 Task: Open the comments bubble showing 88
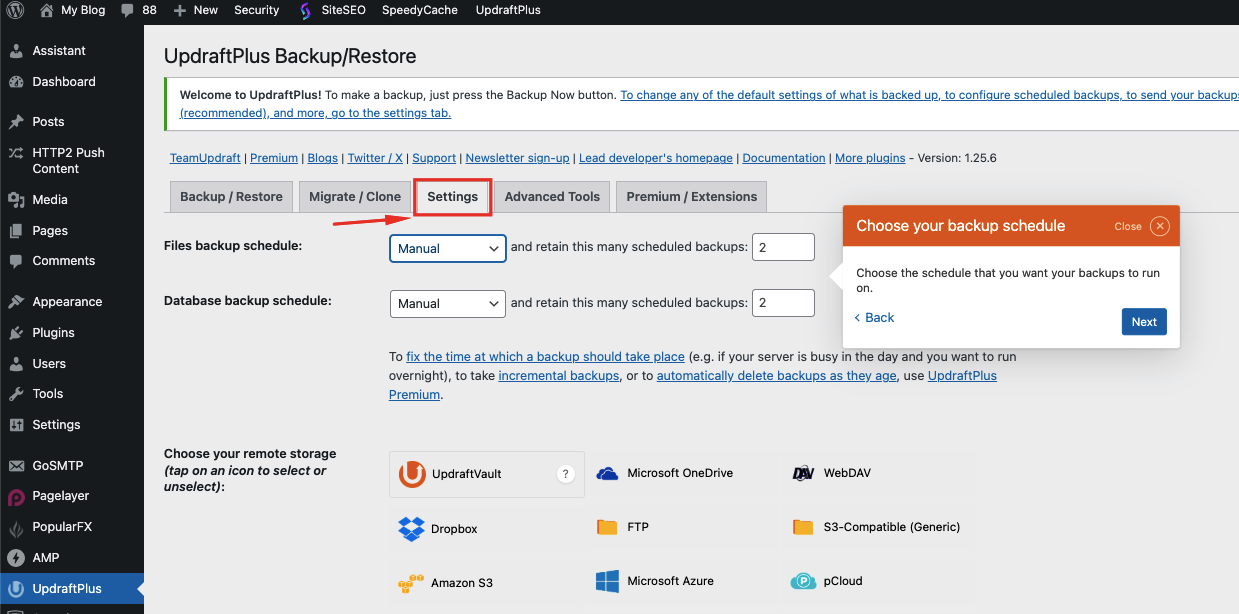(x=127, y=10)
